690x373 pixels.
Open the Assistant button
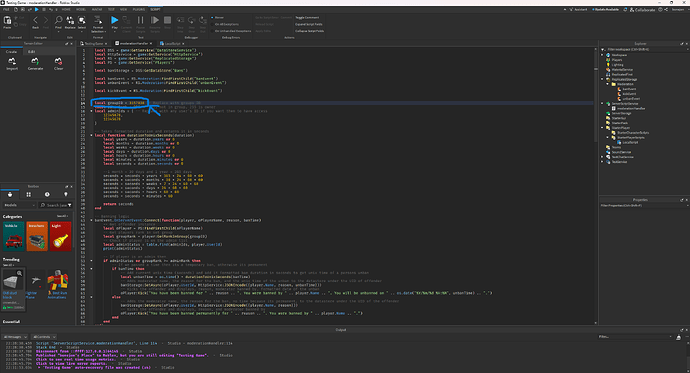point(578,9)
